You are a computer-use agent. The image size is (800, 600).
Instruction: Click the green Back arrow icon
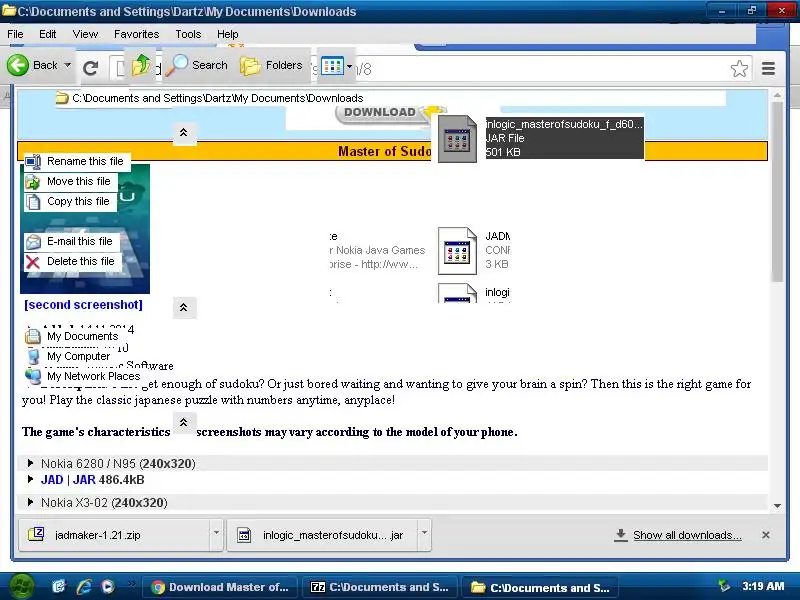18,65
